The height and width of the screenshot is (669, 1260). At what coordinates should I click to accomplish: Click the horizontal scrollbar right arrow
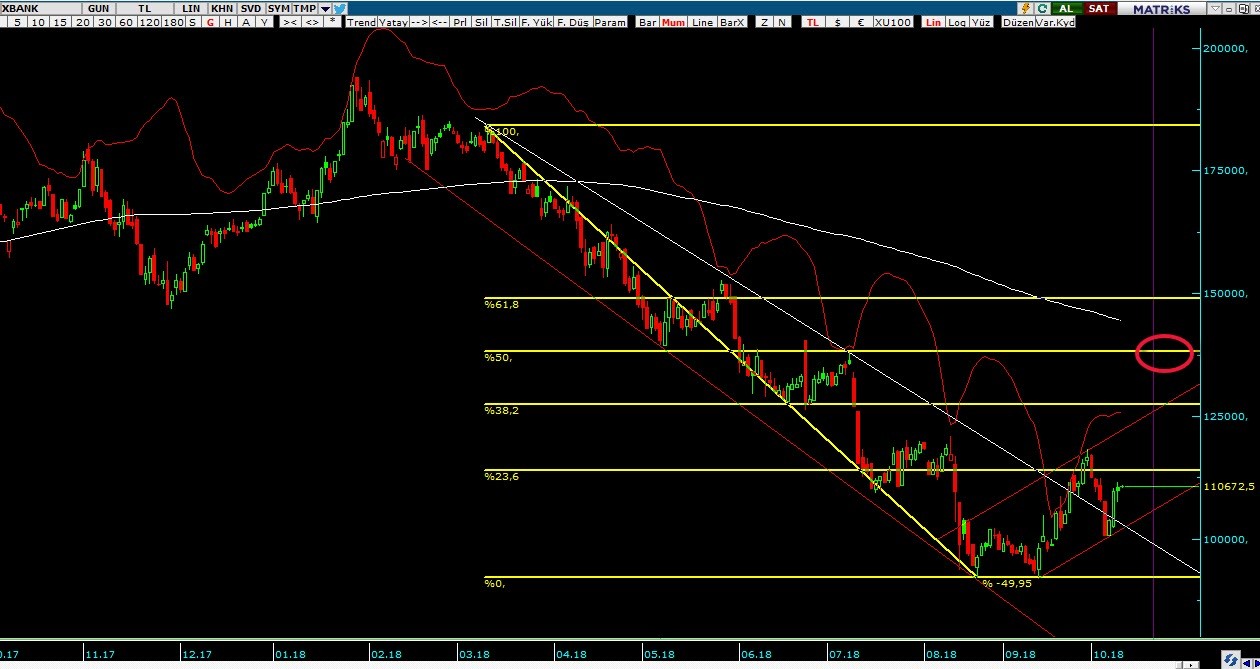click(1191, 665)
